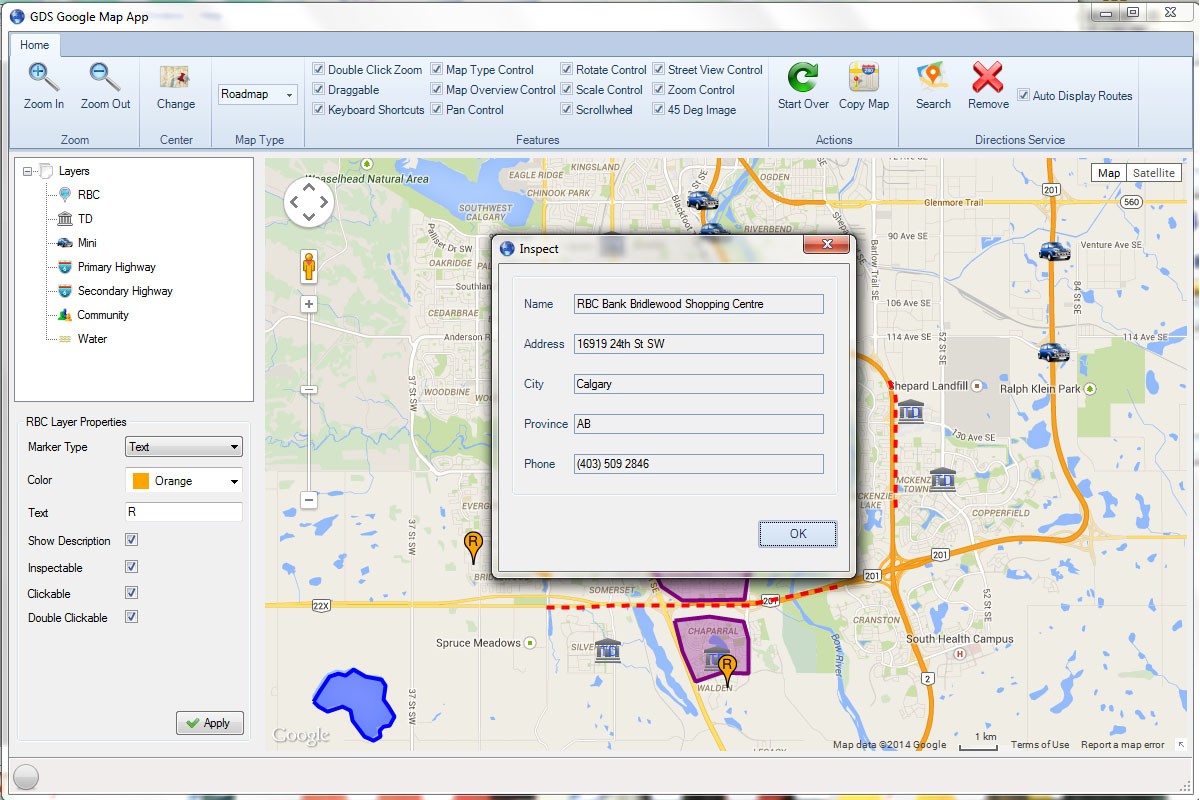Toggle Double Click Zoom checkbox
The height and width of the screenshot is (800, 1200).
pos(318,69)
